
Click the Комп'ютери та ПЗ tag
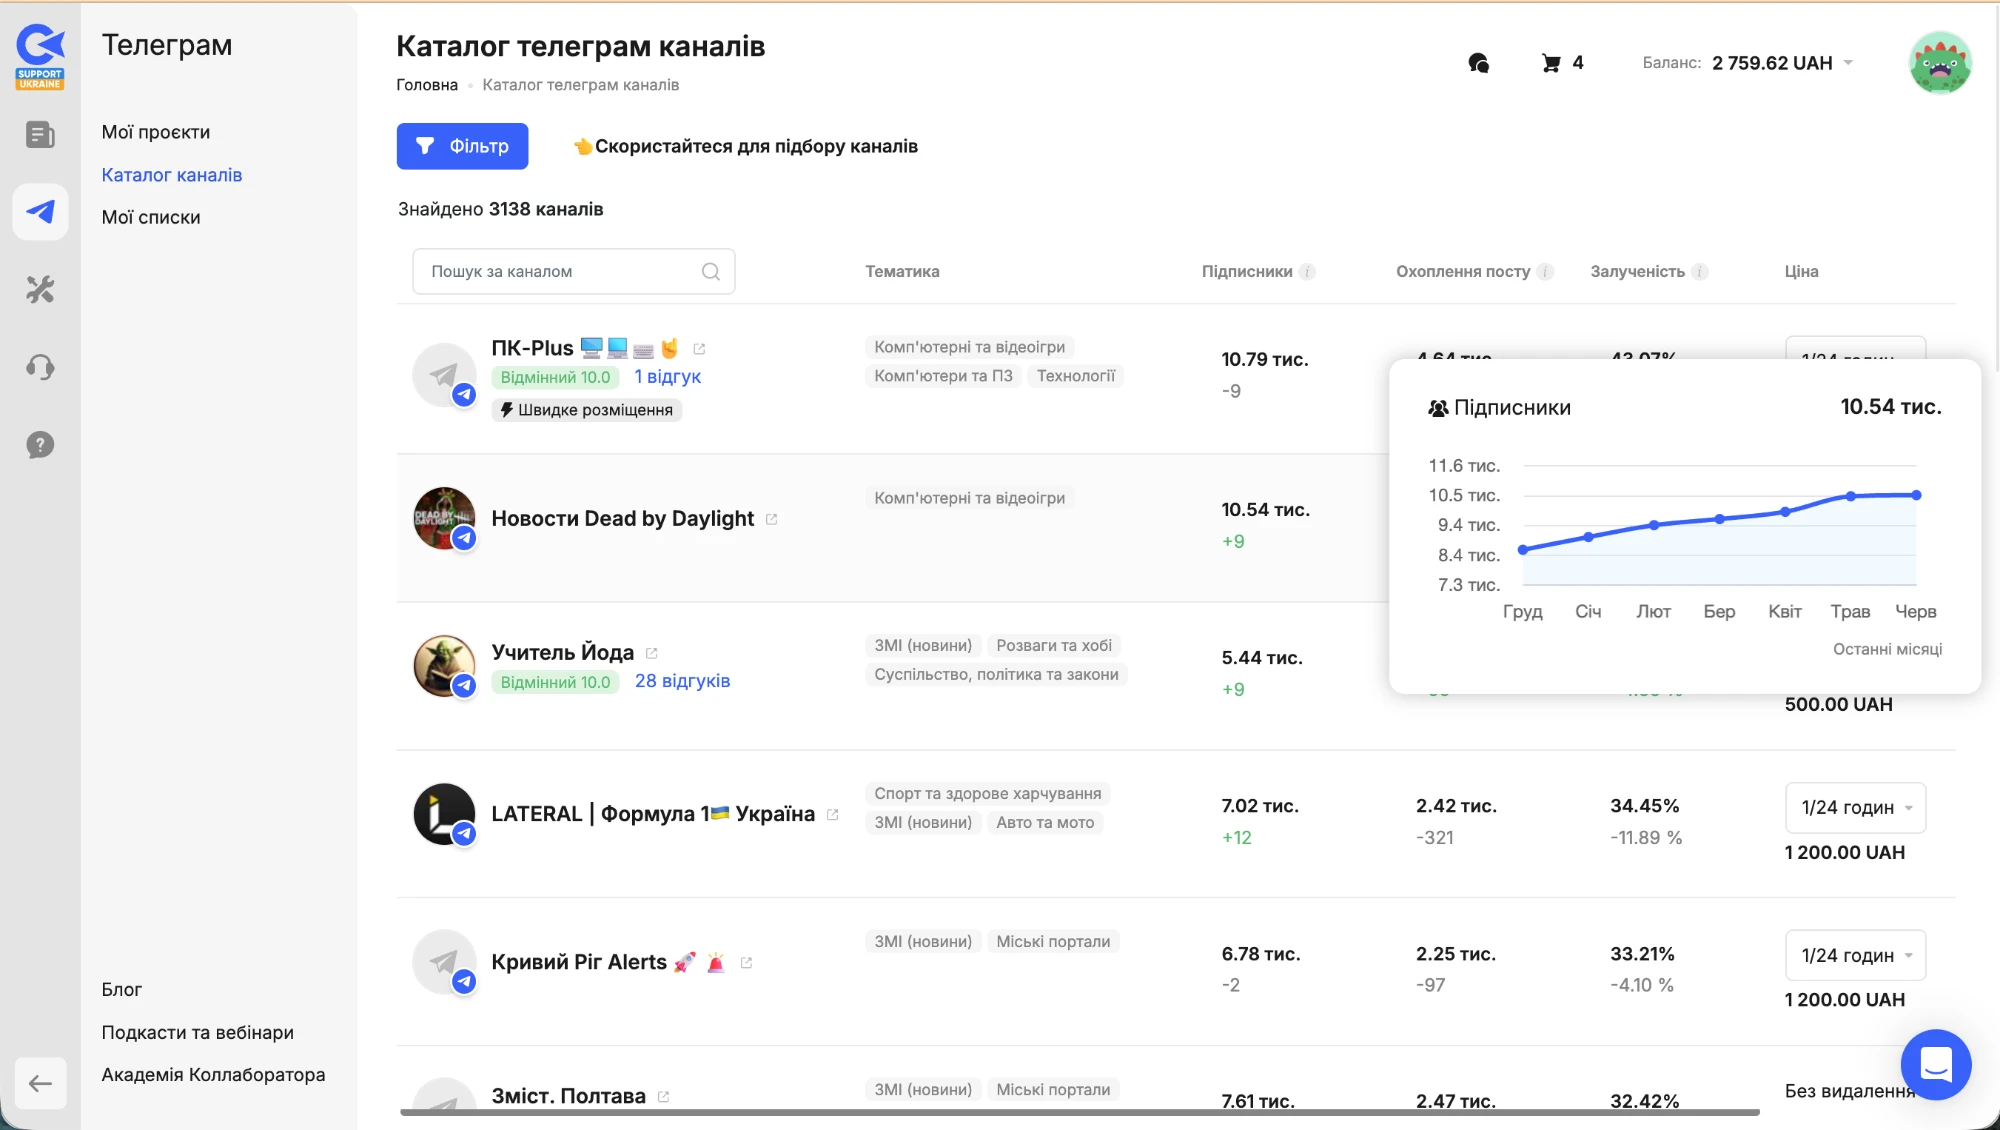(944, 376)
